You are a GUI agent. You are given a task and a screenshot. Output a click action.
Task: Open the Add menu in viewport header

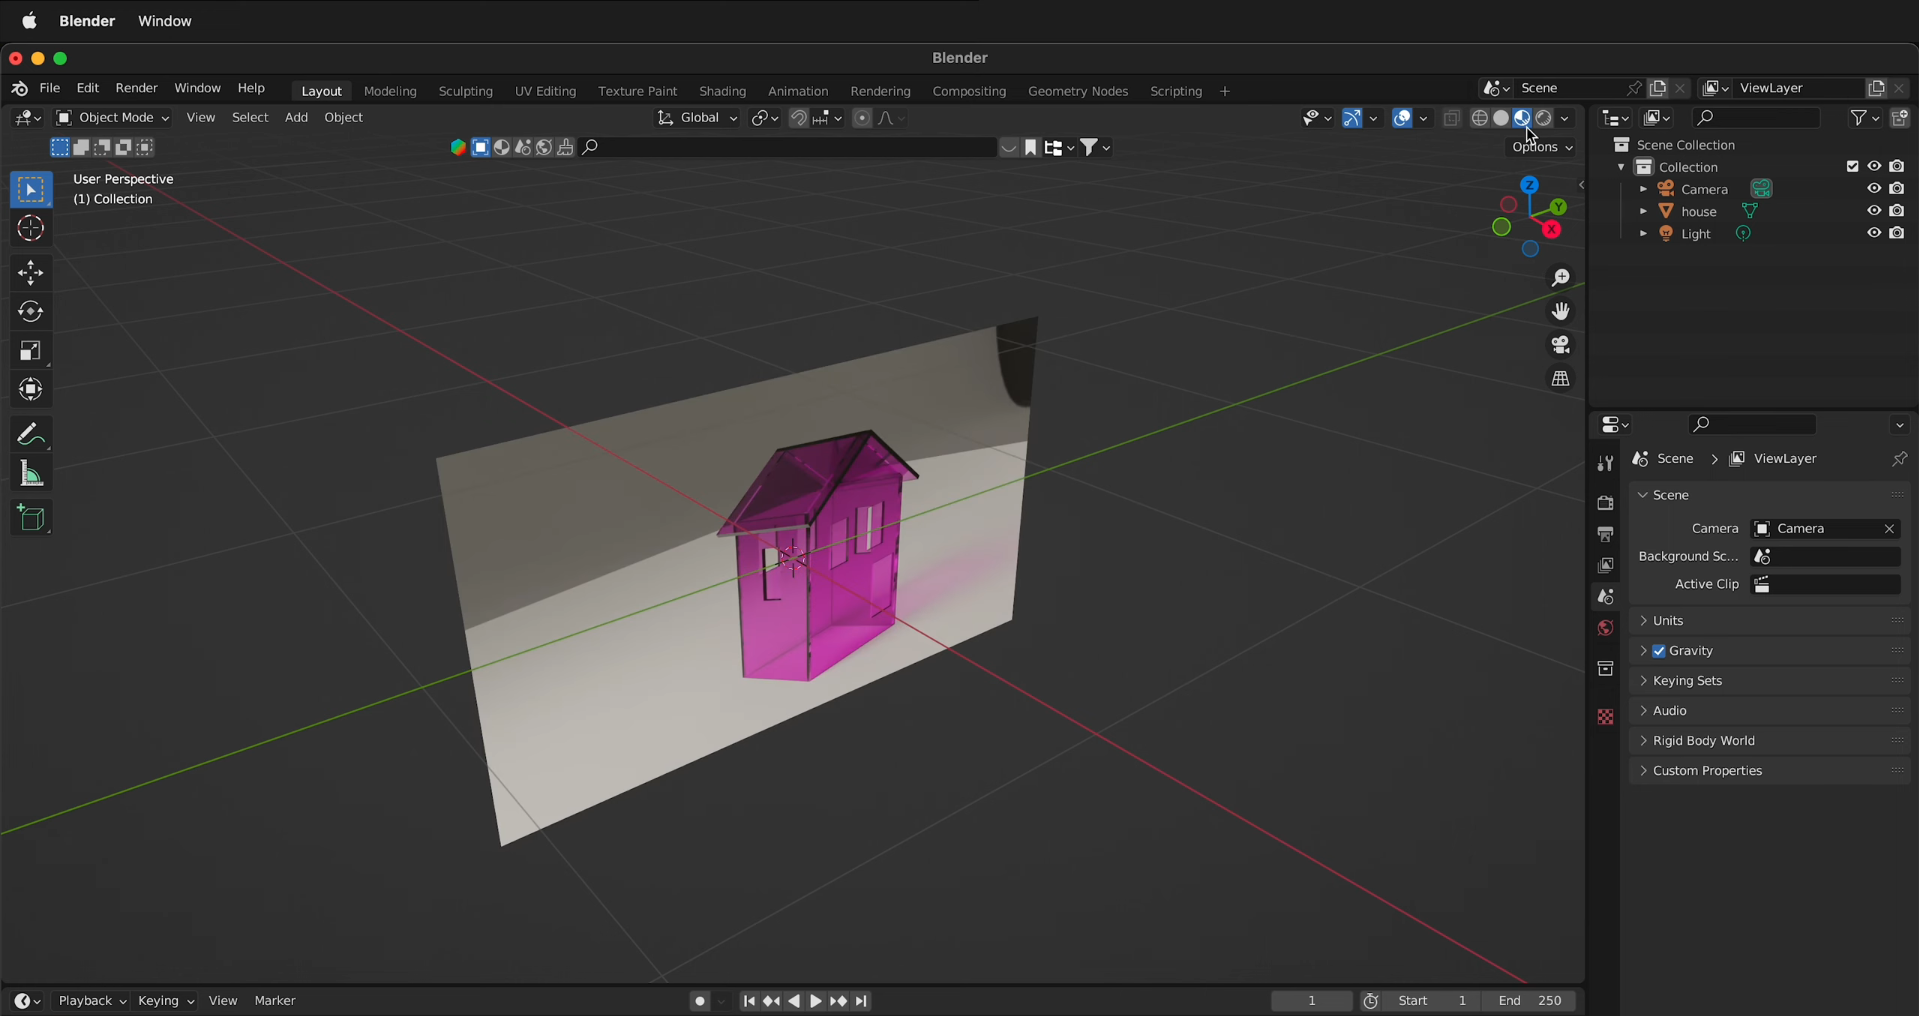click(x=296, y=118)
